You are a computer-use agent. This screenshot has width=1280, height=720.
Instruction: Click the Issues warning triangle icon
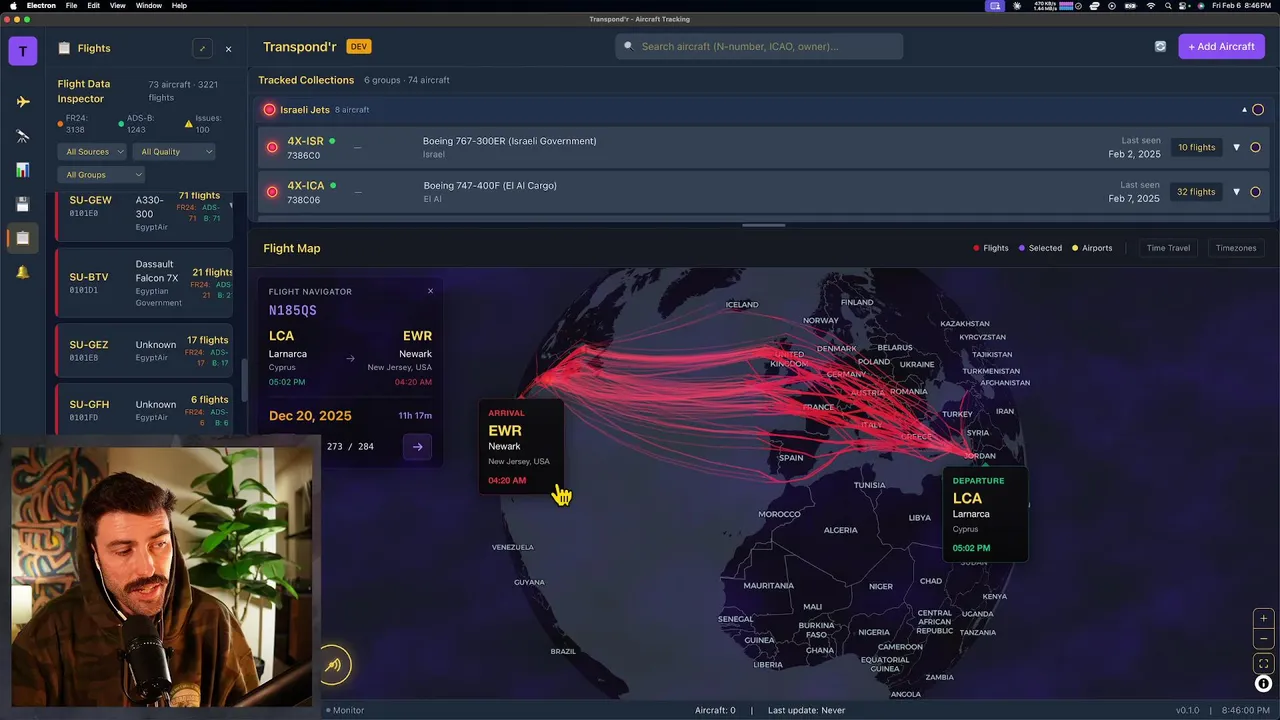188,124
